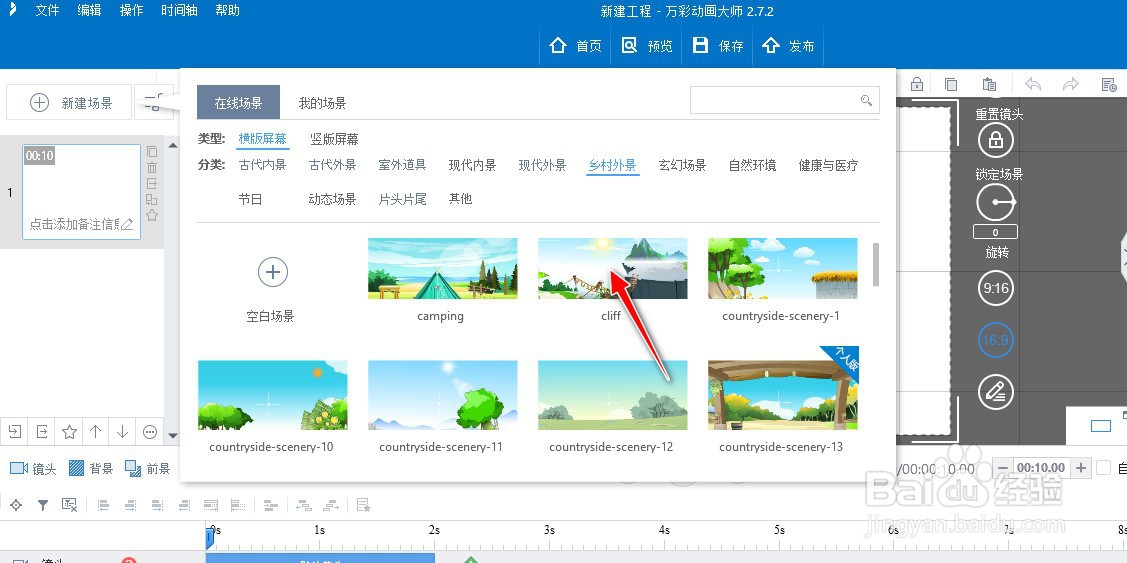
Task: Decrease duration with the minus button
Action: pyautogui.click(x=1003, y=468)
